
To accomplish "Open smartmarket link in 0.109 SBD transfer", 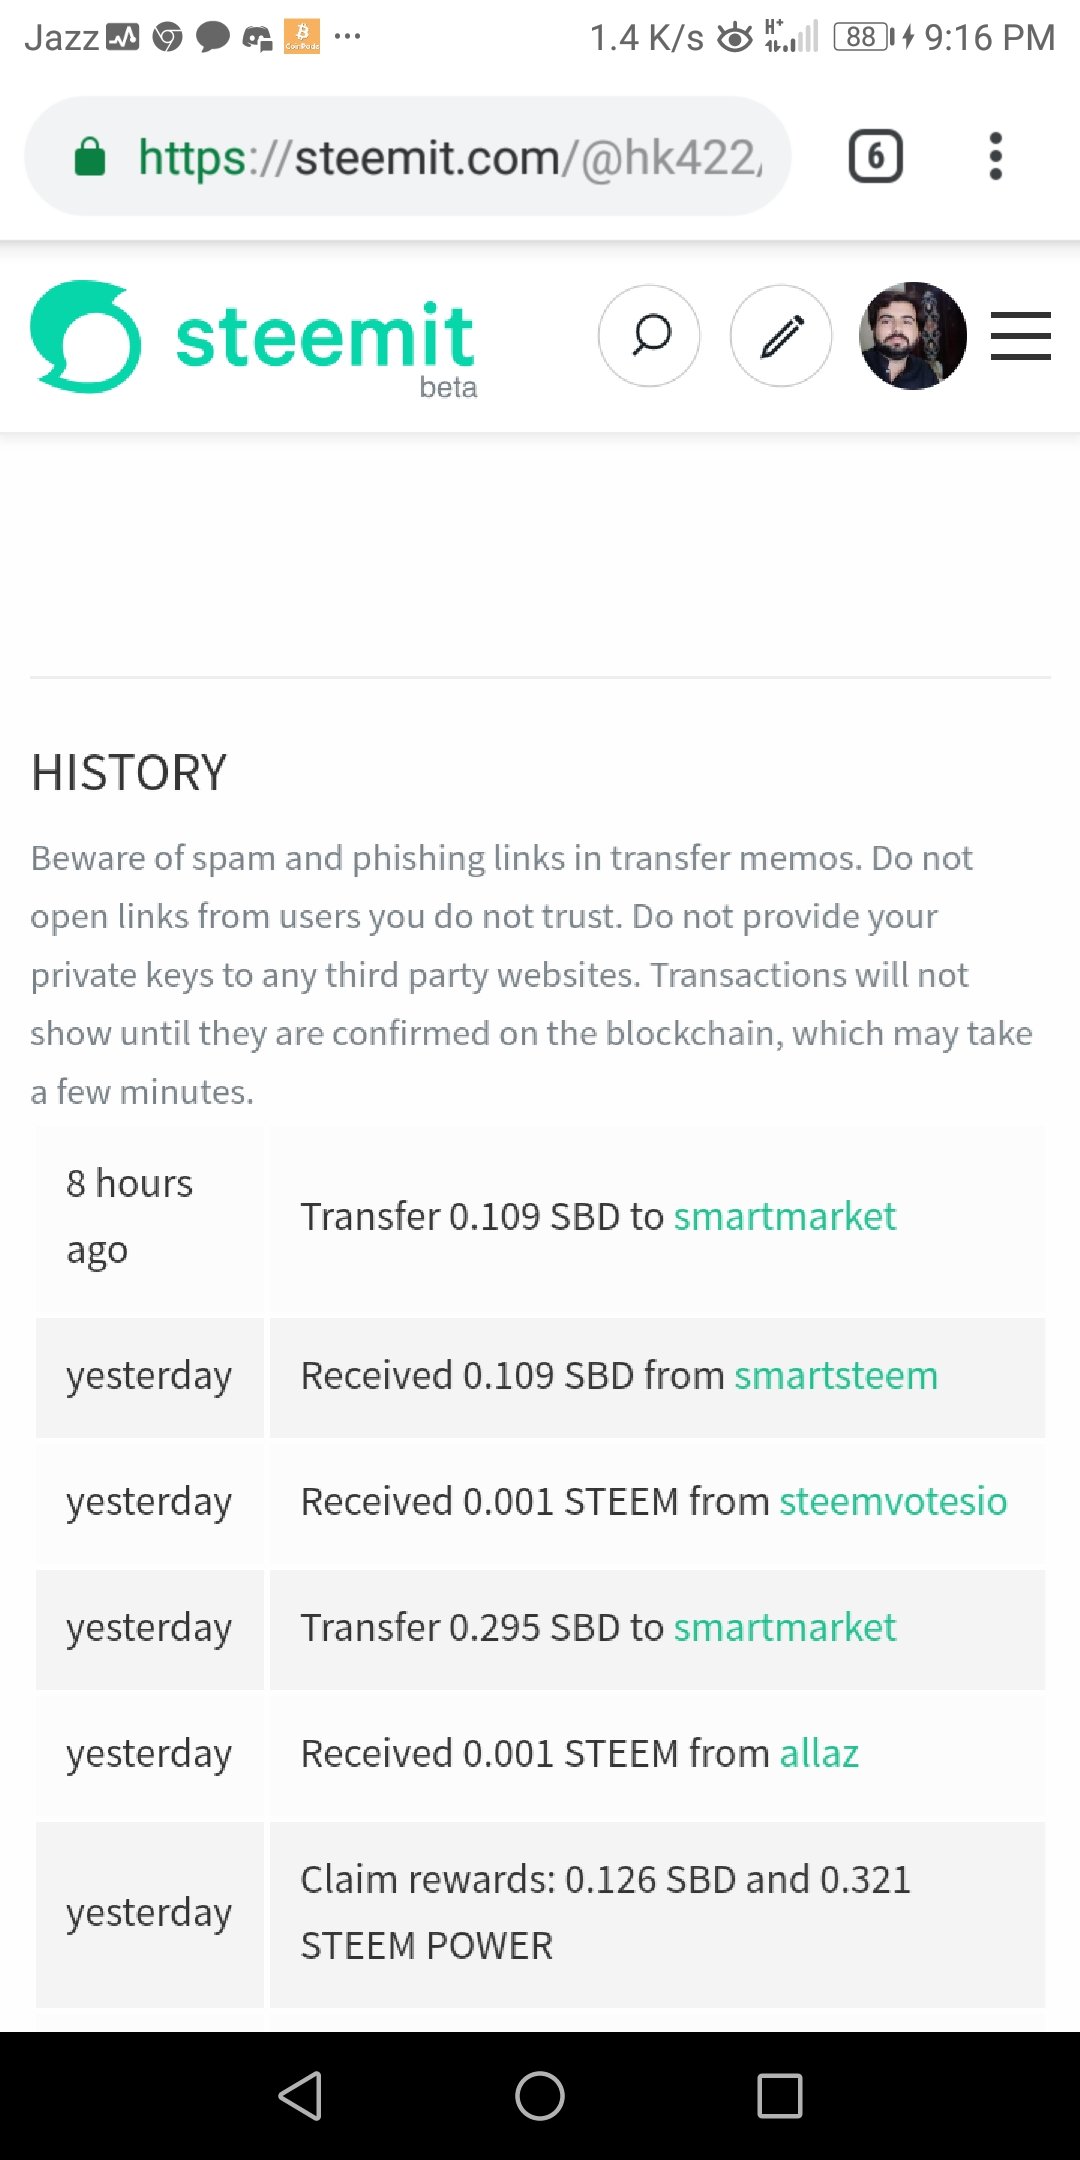I will (x=785, y=1217).
